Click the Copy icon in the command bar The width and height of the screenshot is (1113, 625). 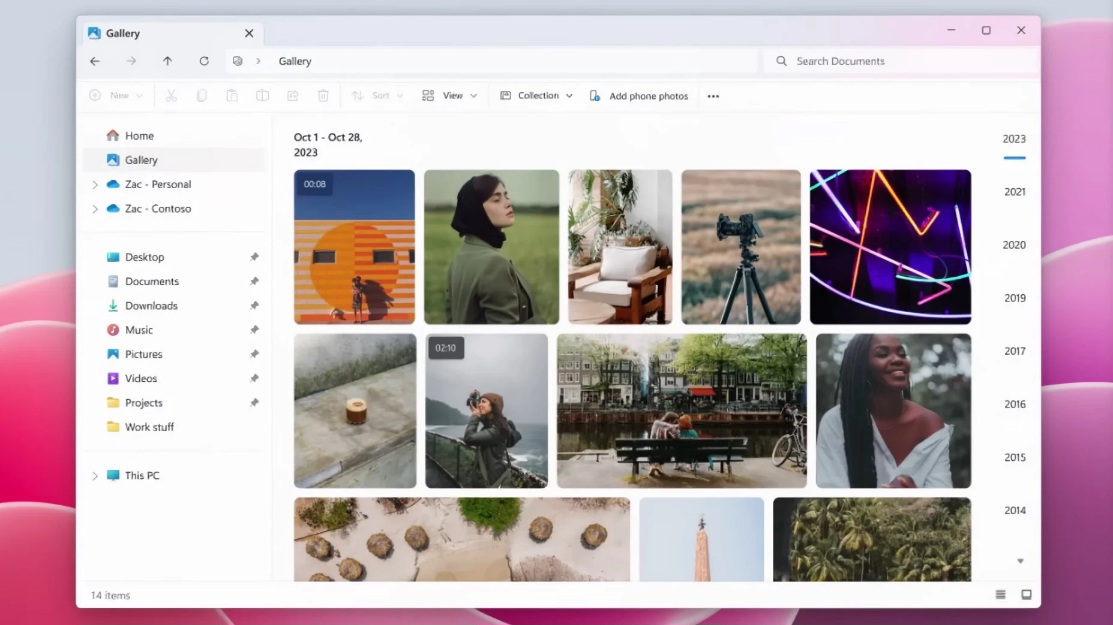[x=201, y=95]
